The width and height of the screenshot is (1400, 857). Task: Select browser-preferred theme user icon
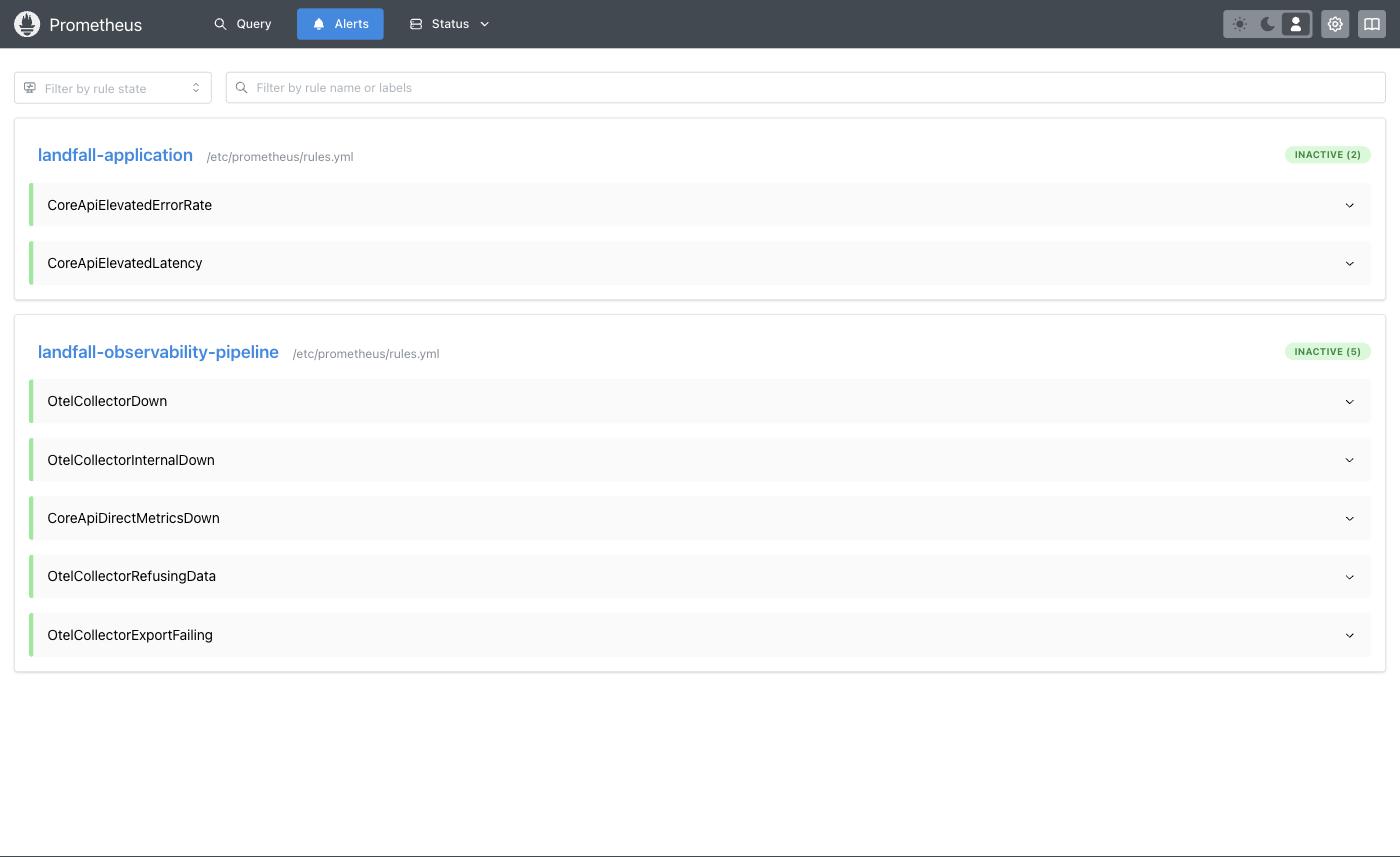[x=1296, y=24]
